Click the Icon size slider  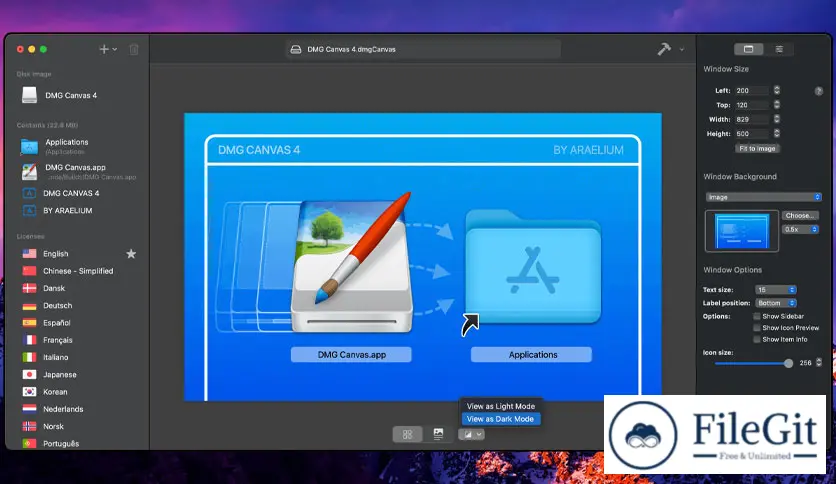click(x=754, y=364)
